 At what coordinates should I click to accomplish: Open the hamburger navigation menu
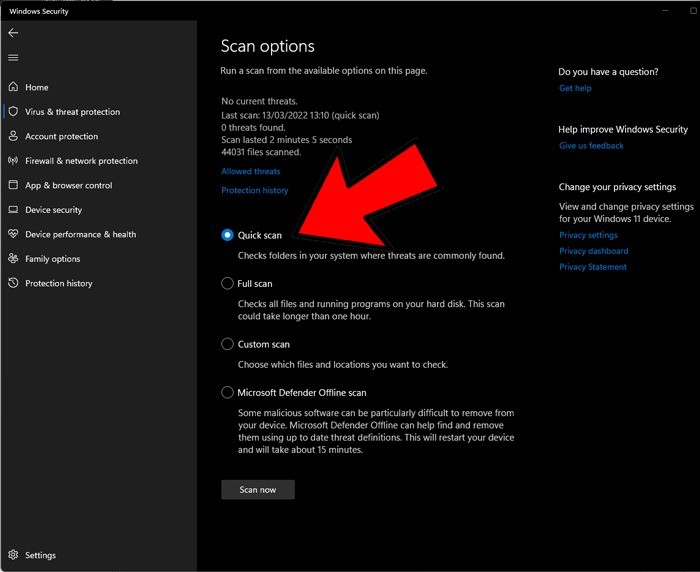pyautogui.click(x=13, y=58)
